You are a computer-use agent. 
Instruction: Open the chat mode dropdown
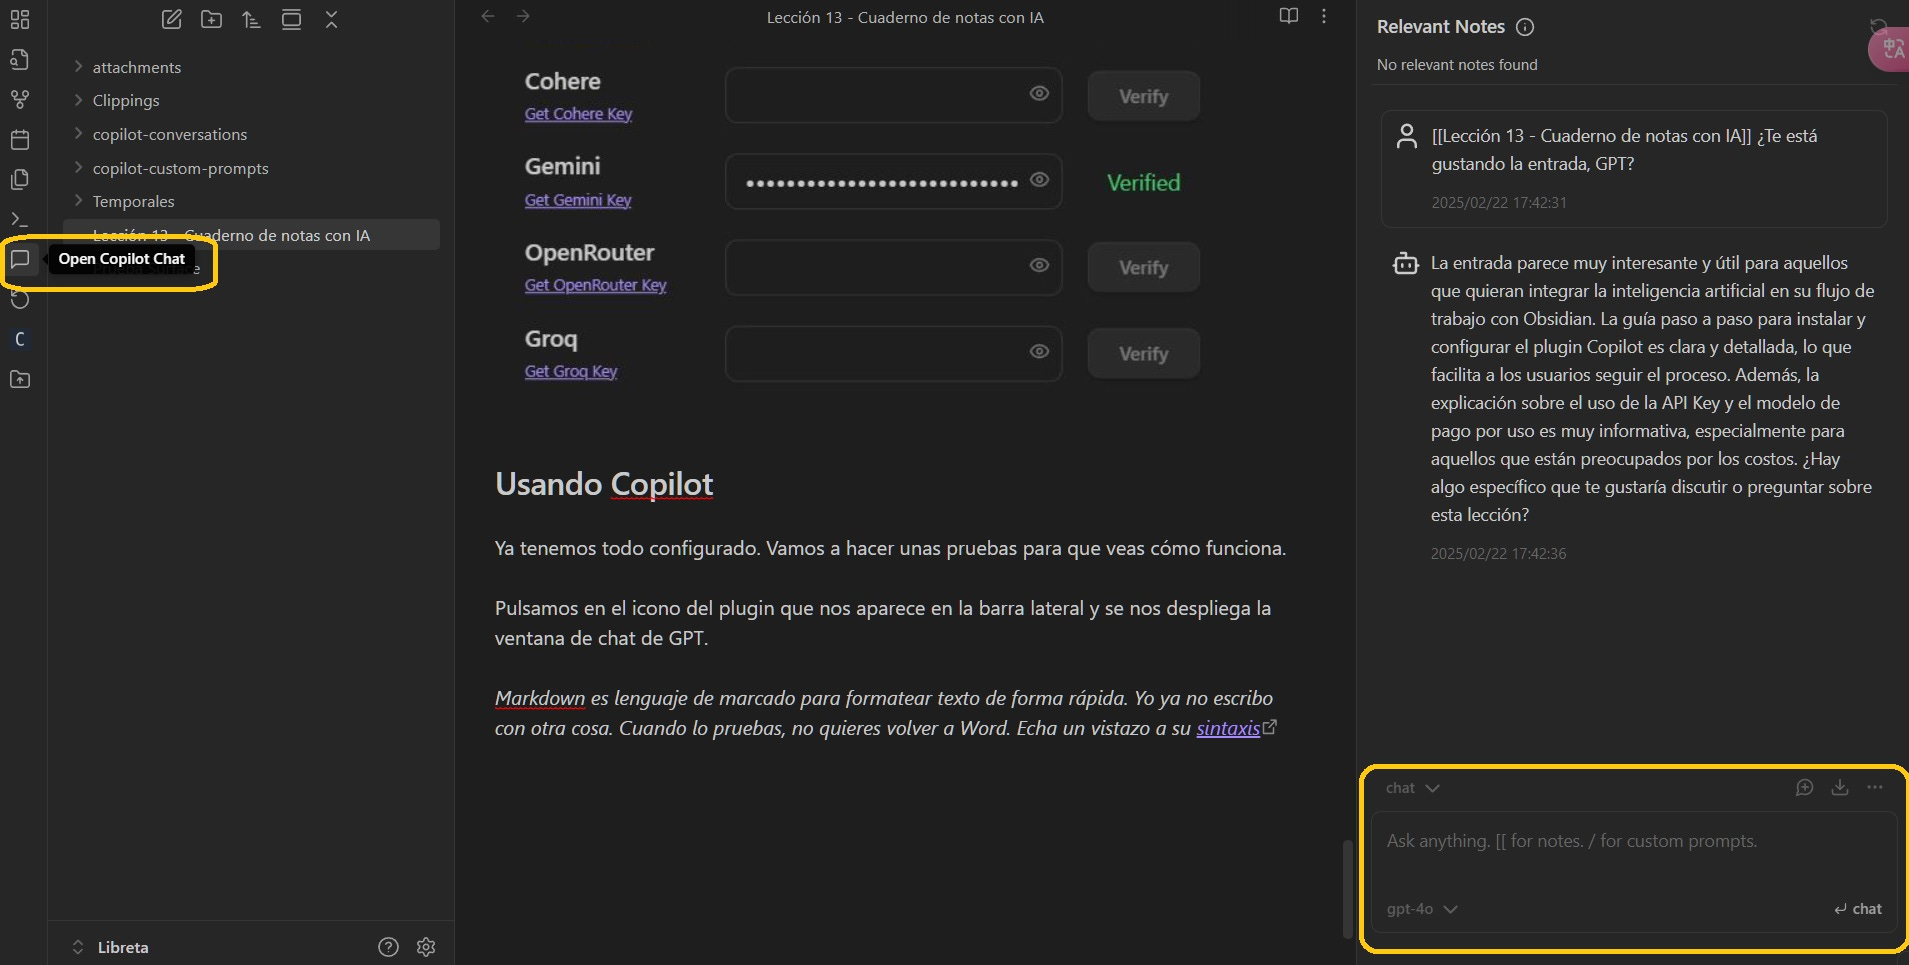click(1412, 788)
